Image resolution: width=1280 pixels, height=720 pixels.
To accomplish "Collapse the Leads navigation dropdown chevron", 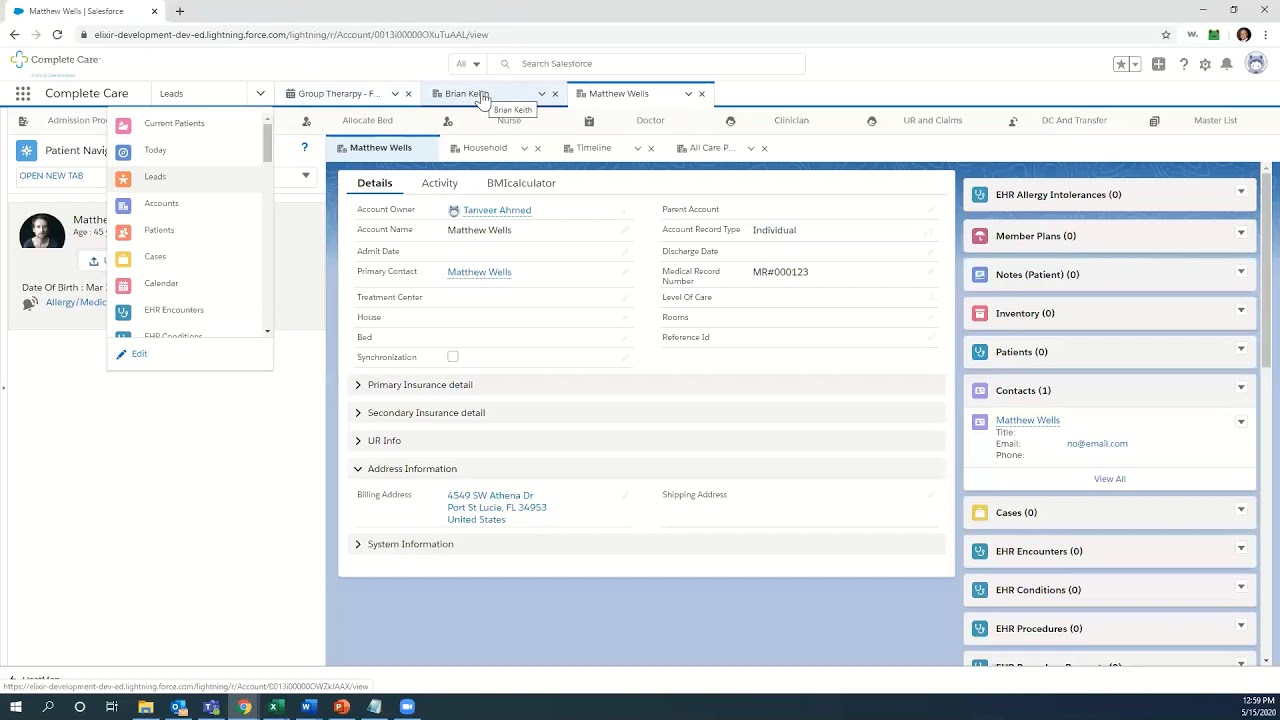I will pos(260,94).
